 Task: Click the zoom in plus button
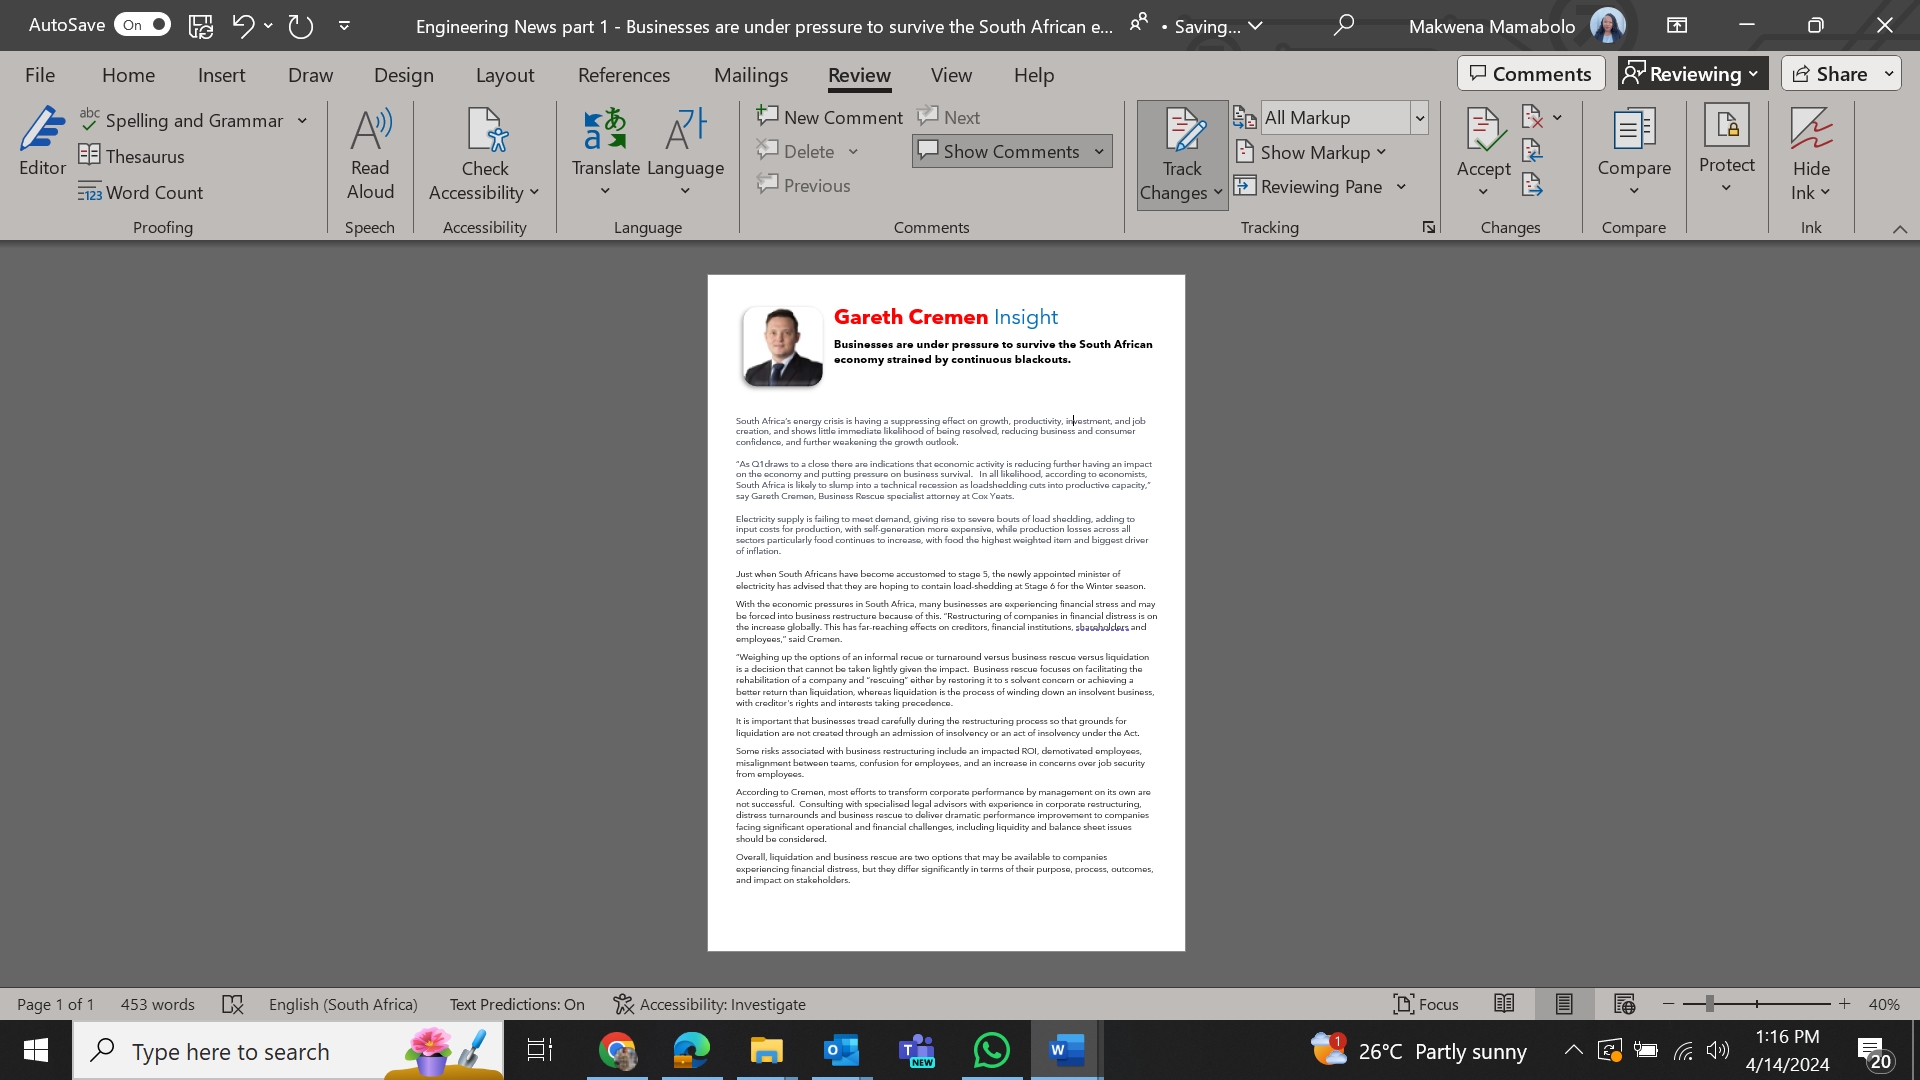coord(1845,1004)
